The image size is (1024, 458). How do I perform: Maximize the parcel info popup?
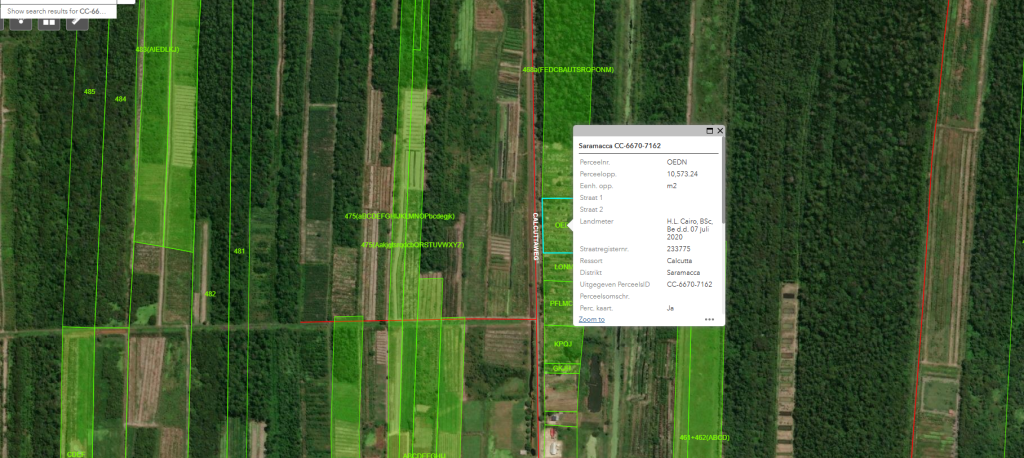coord(709,131)
